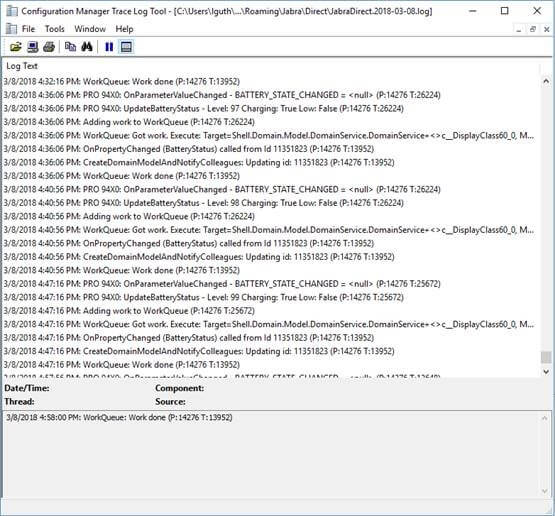
Task: Click details pane scrollbar down arrow
Action: click(x=545, y=491)
